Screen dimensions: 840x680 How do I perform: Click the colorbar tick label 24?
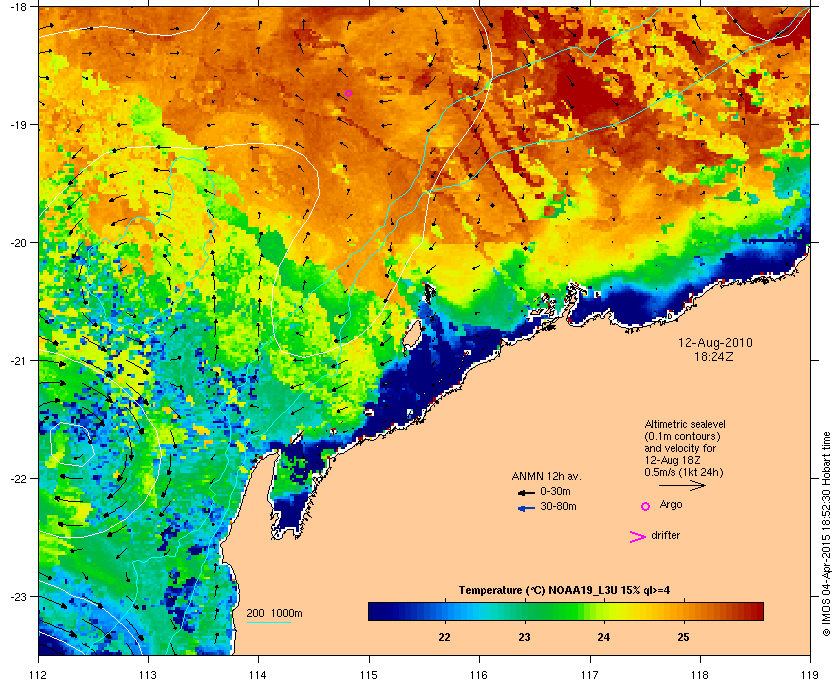click(x=604, y=637)
